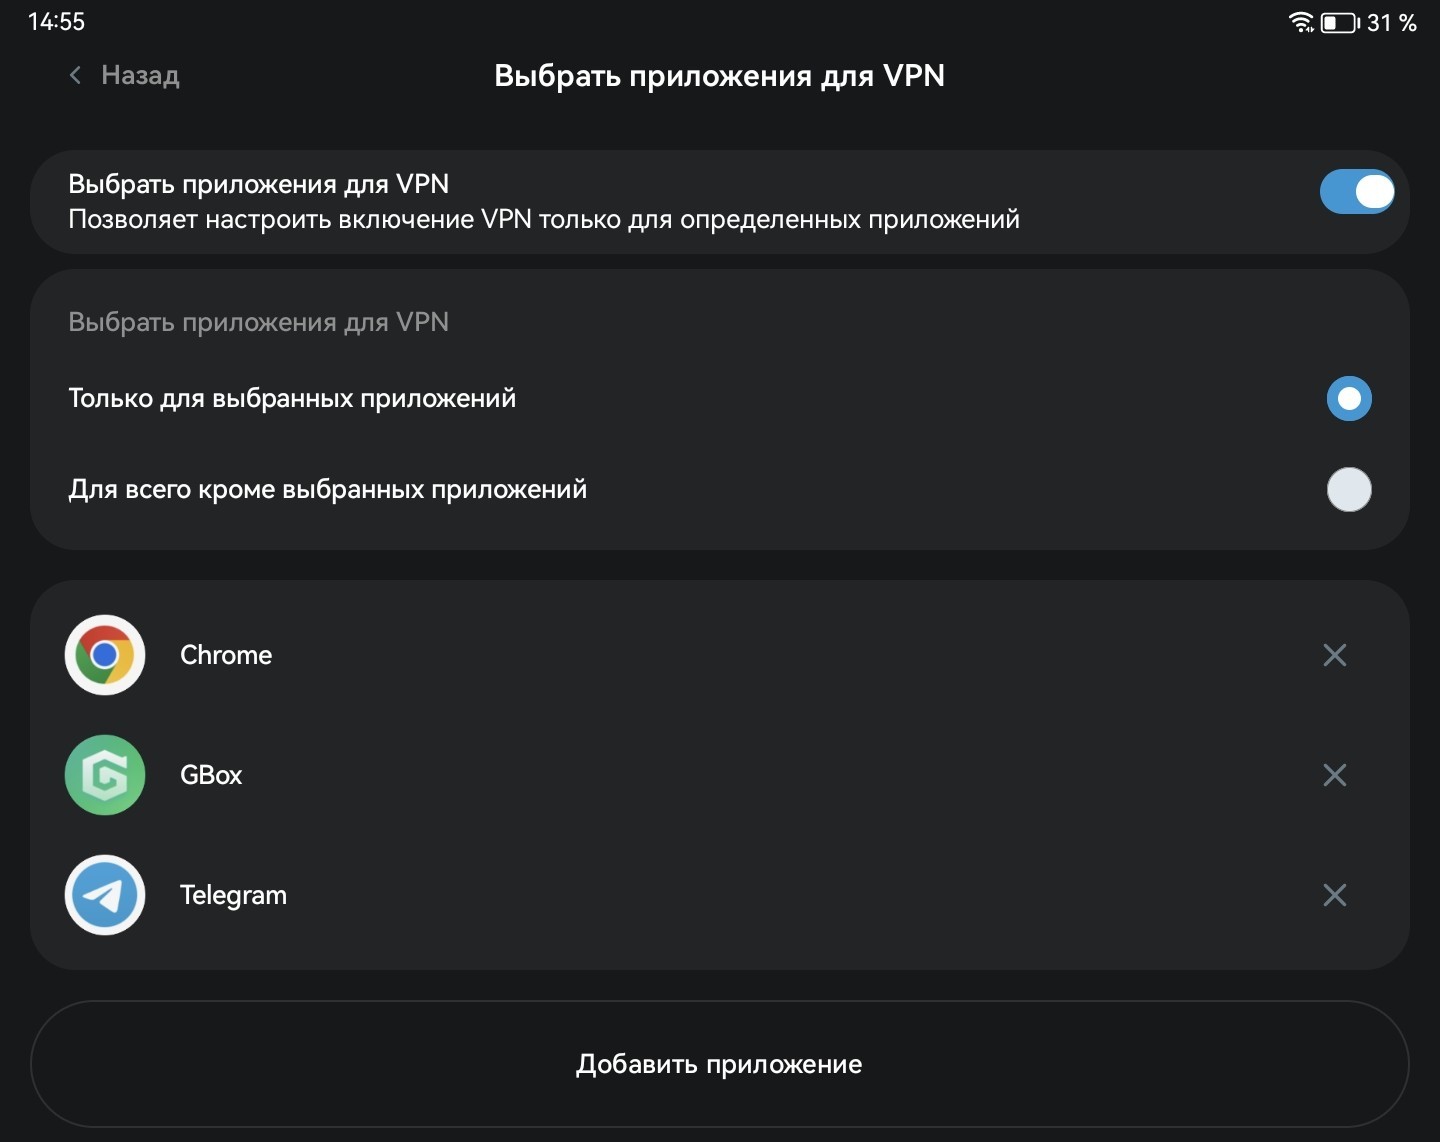Remove Telegram from the VPN list
Viewport: 1440px width, 1142px height.
point(1335,895)
